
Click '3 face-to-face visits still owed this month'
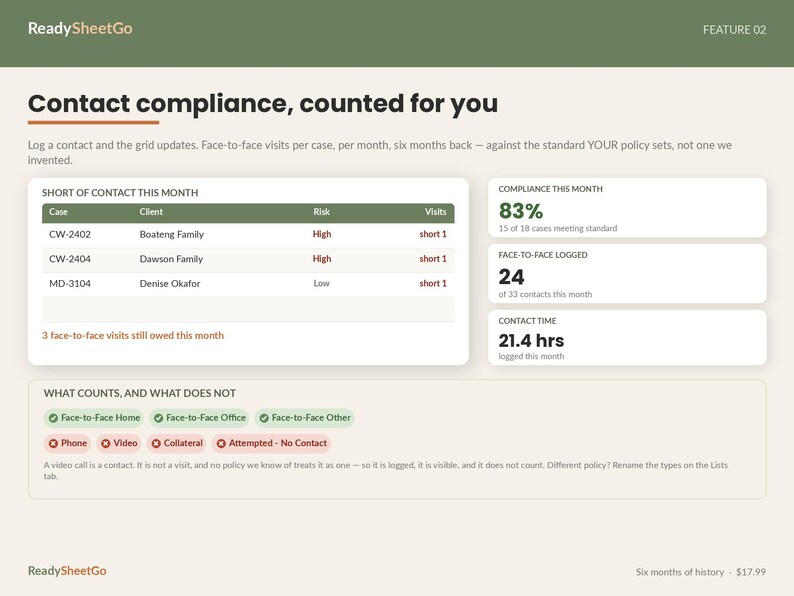[x=133, y=335]
